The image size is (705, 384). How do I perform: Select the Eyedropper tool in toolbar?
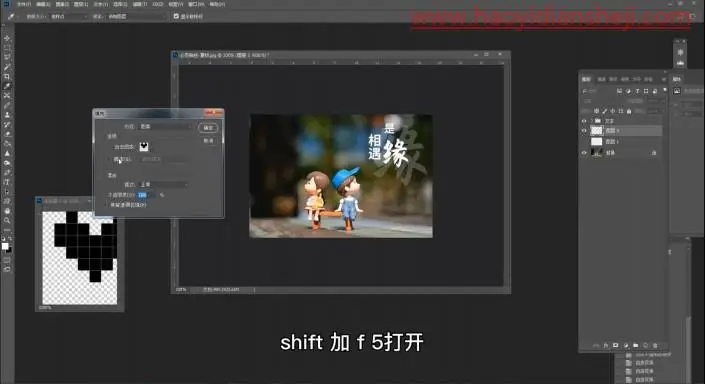point(7,86)
